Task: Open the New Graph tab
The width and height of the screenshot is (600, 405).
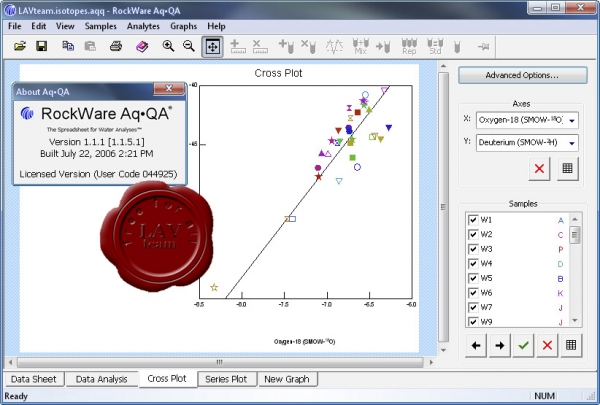Action: (287, 379)
